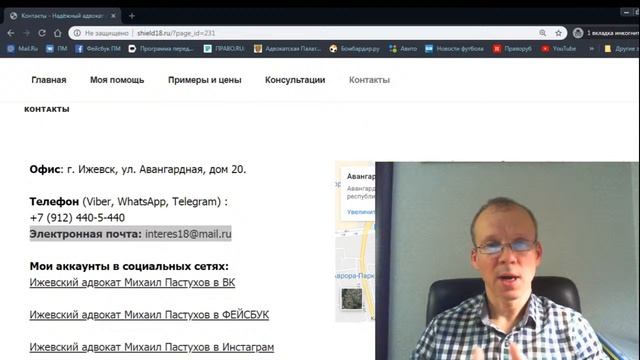Viewport: 640px width, 360px height.
Task: Minimize the browser window
Action: pyautogui.click(x=626, y=12)
